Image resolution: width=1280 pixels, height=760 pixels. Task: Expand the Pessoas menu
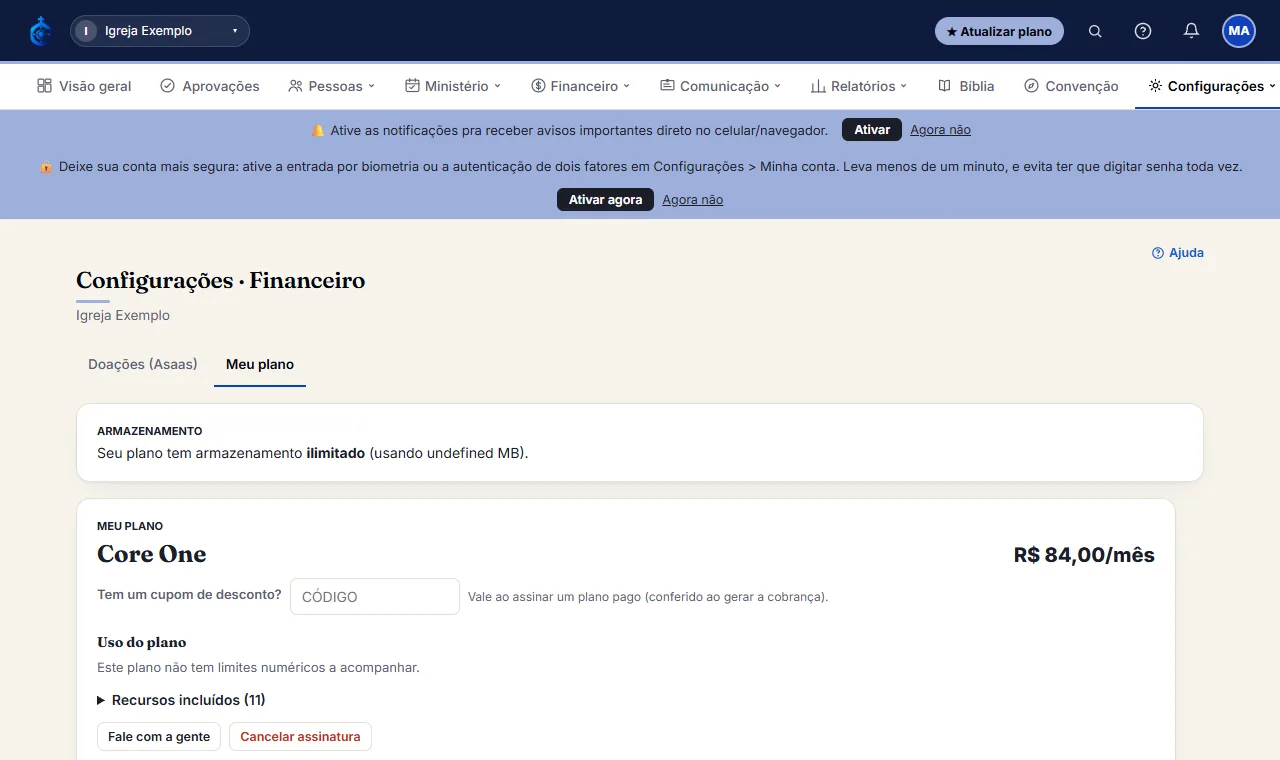coord(331,86)
